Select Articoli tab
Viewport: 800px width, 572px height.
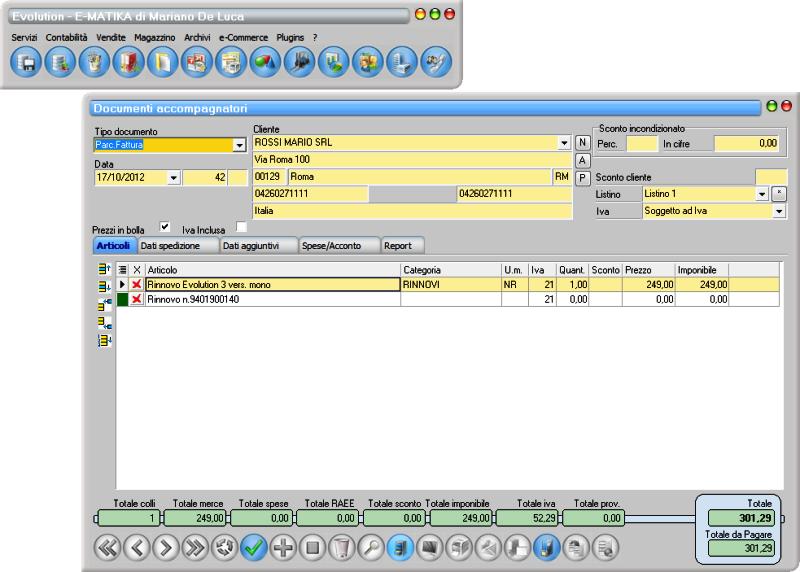(x=115, y=246)
